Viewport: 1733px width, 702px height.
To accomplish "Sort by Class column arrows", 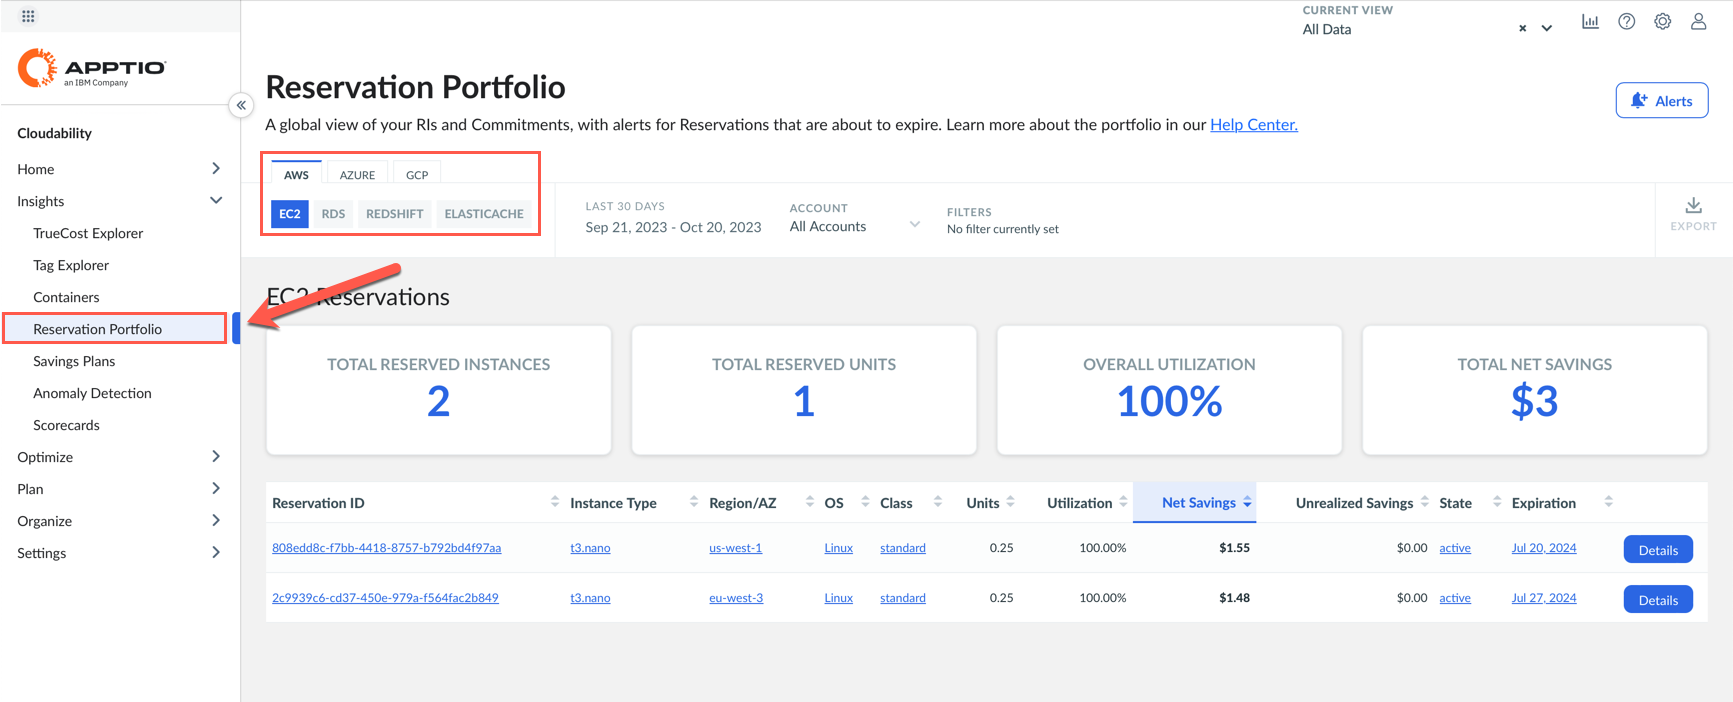I will point(938,502).
